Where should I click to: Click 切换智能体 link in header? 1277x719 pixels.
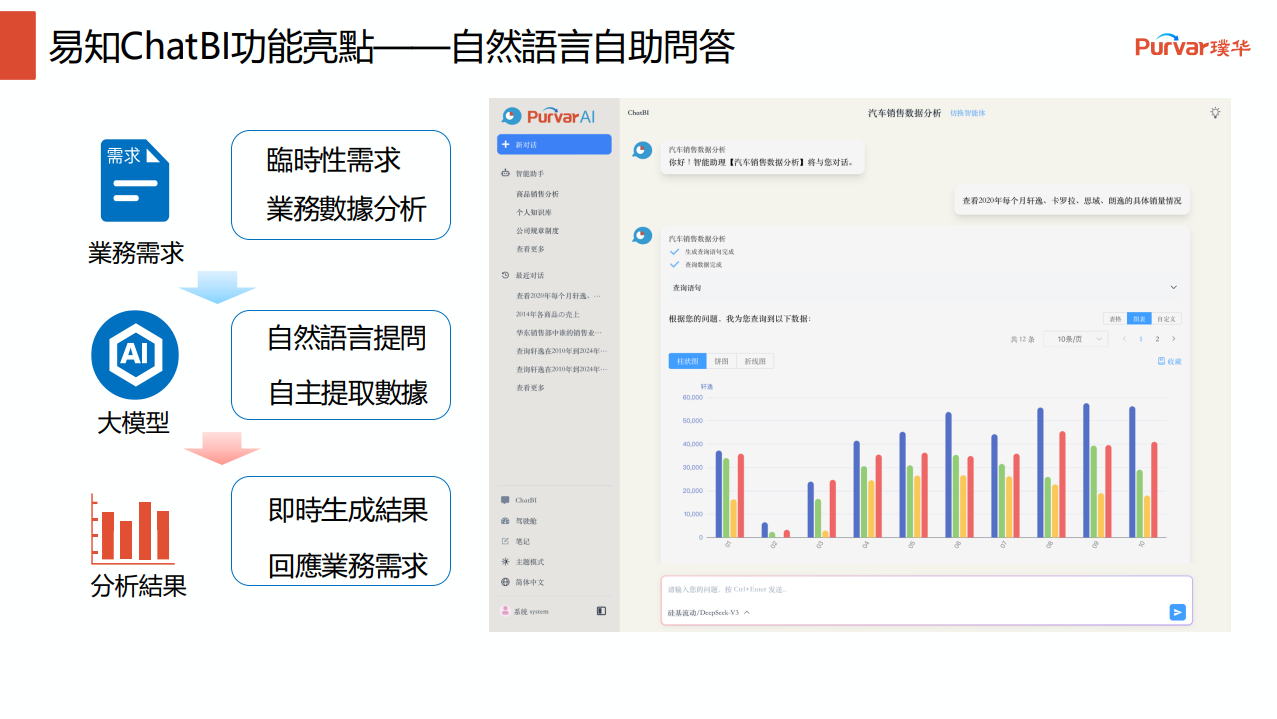point(967,113)
